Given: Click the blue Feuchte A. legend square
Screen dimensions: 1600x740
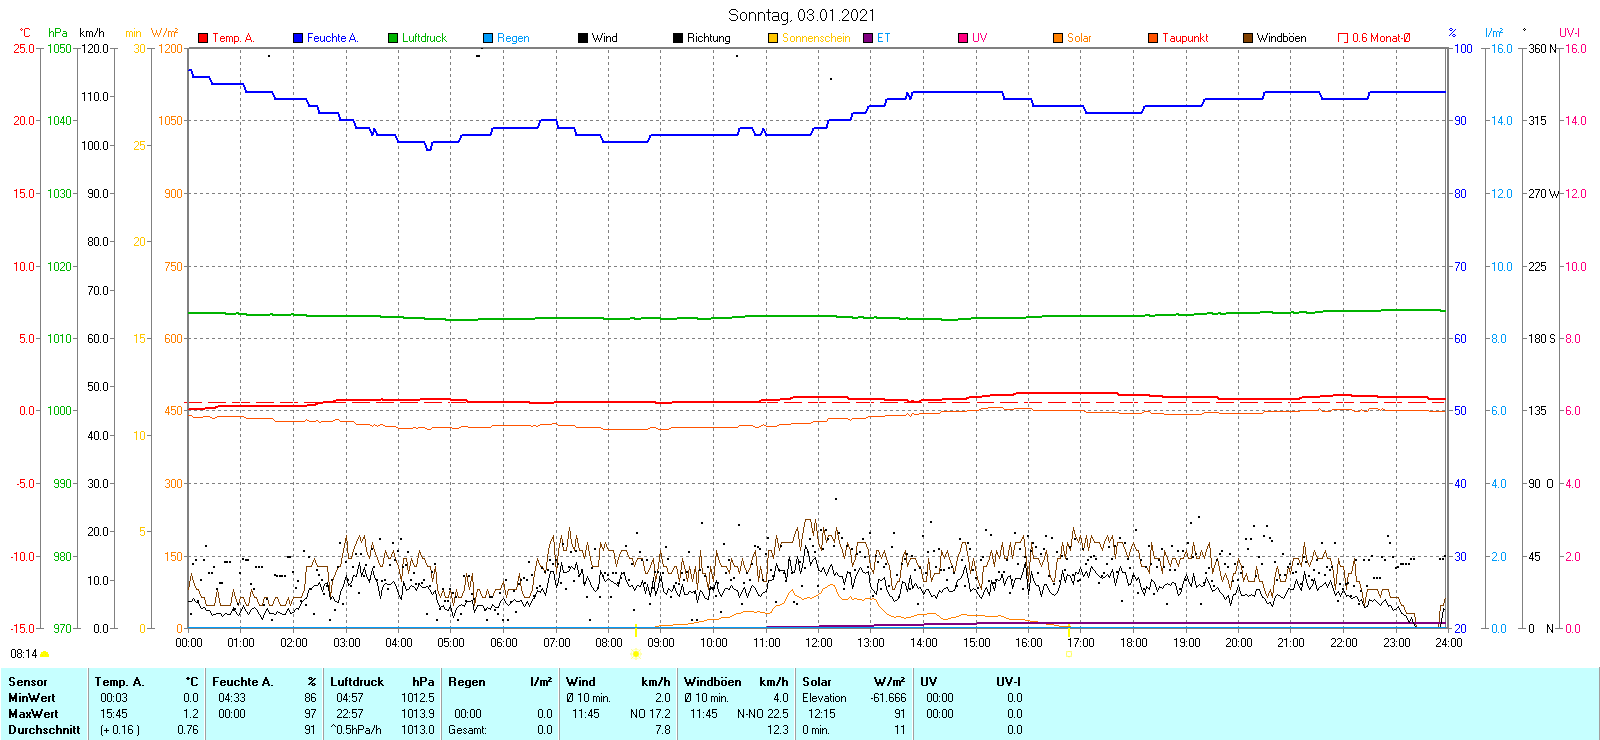Looking at the screenshot, I should [x=298, y=38].
